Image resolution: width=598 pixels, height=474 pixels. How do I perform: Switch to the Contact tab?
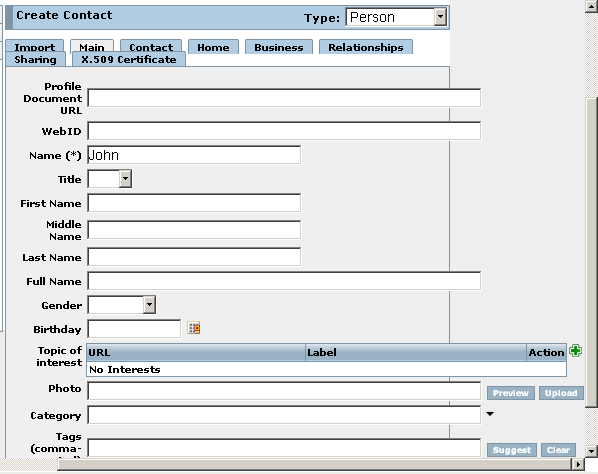tap(151, 47)
